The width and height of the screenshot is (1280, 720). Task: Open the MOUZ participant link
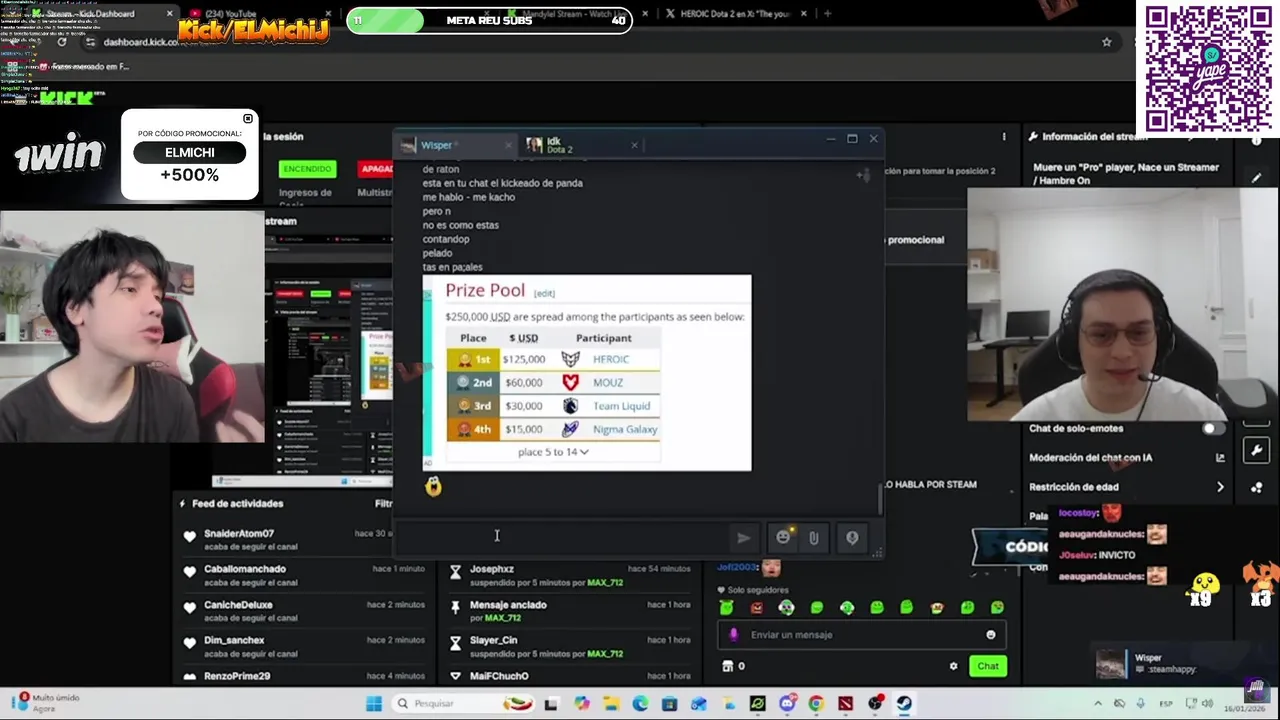coord(607,382)
